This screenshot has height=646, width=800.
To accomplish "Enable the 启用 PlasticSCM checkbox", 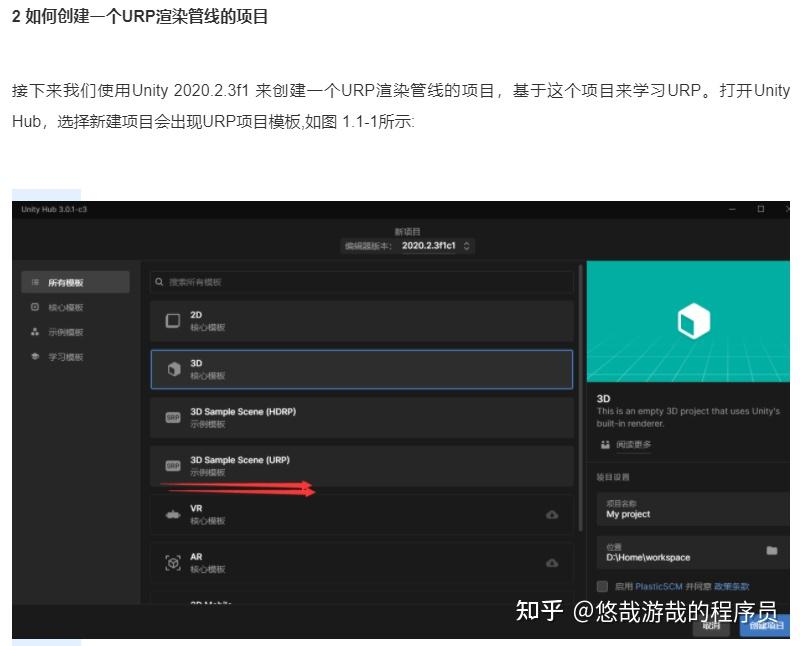I will [x=602, y=587].
